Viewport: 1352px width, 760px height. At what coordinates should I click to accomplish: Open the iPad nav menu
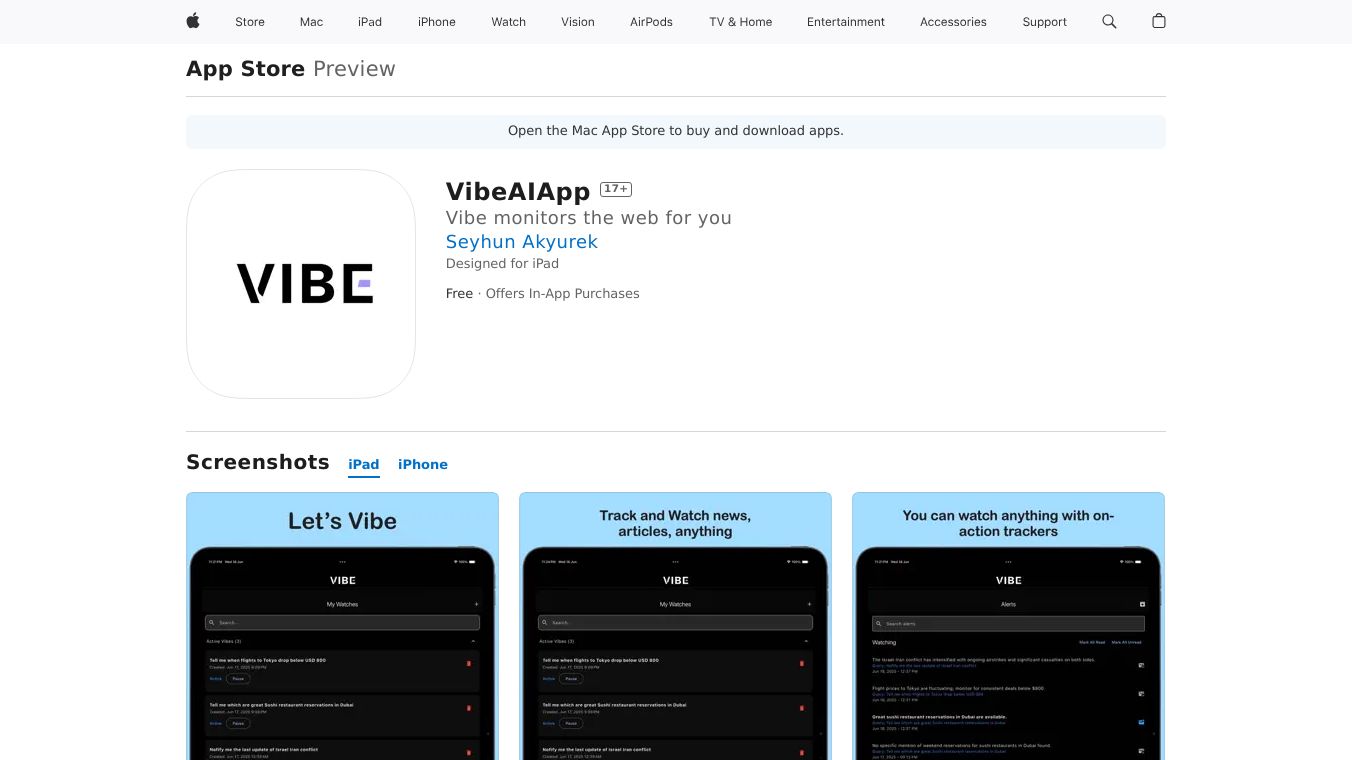coord(370,22)
